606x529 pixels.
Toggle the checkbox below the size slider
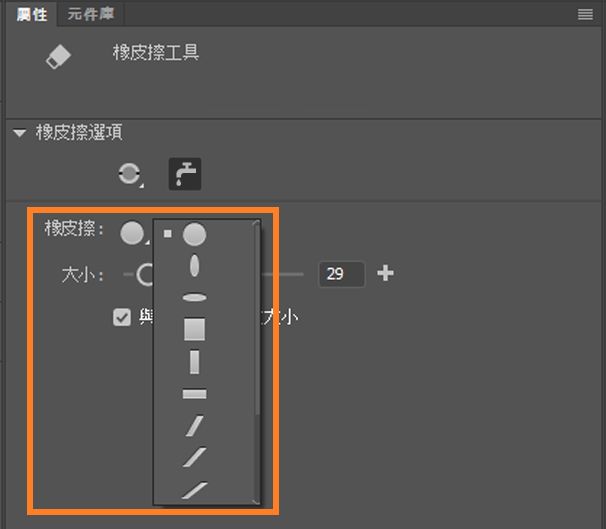122,318
